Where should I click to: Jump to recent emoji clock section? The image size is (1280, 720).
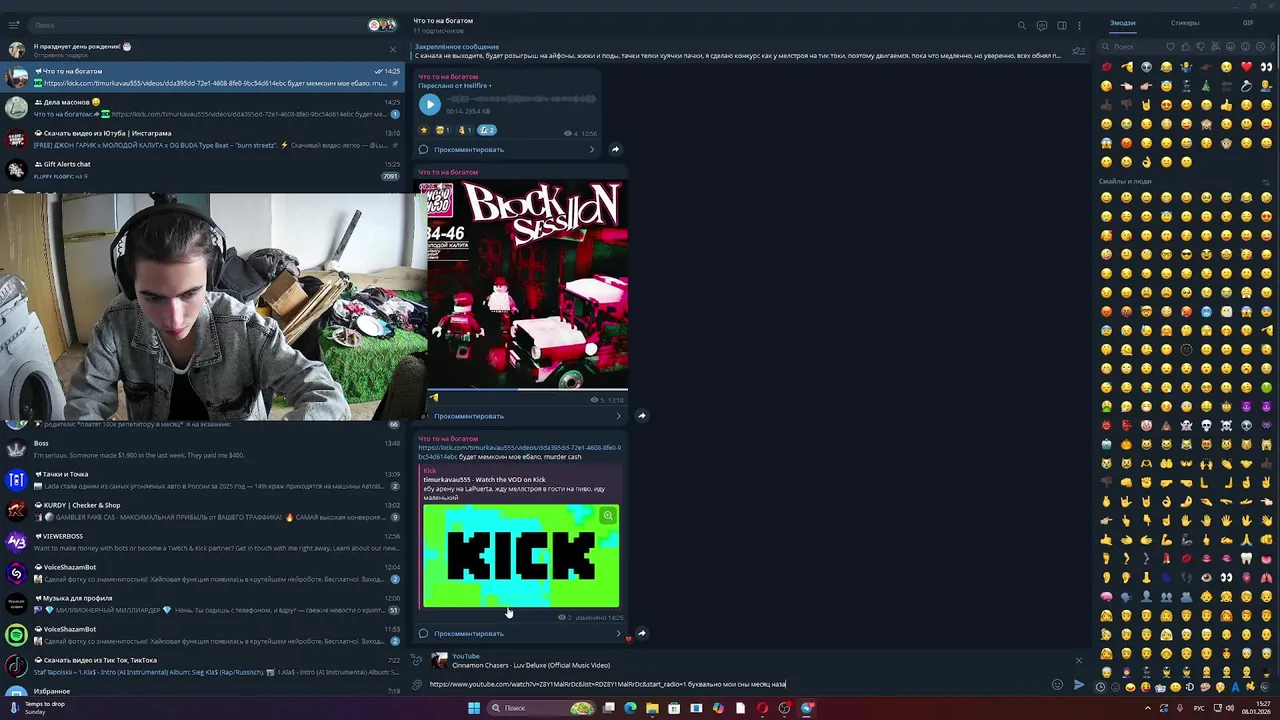[1100, 687]
